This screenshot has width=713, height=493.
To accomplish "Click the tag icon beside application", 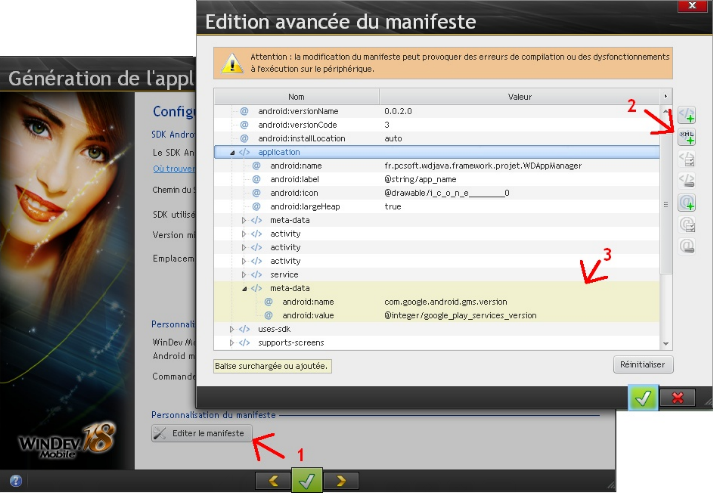I will 244,152.
